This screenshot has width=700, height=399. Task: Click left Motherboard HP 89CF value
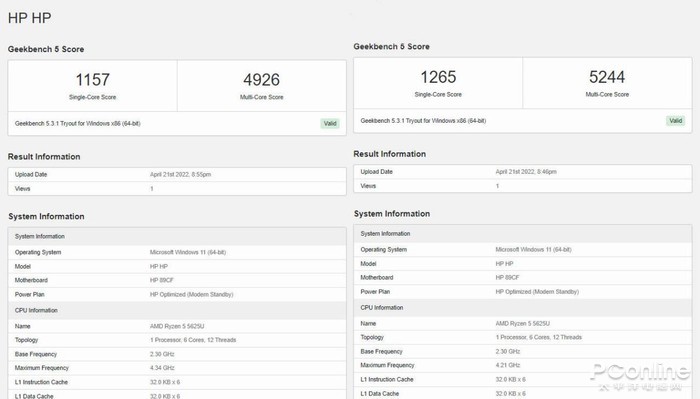[162, 280]
